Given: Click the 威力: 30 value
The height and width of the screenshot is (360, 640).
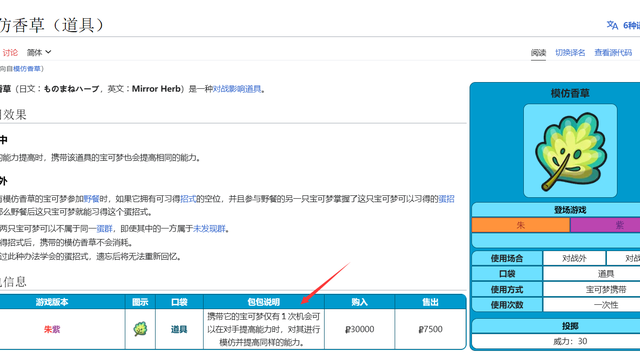Looking at the screenshot, I should pos(570,341).
